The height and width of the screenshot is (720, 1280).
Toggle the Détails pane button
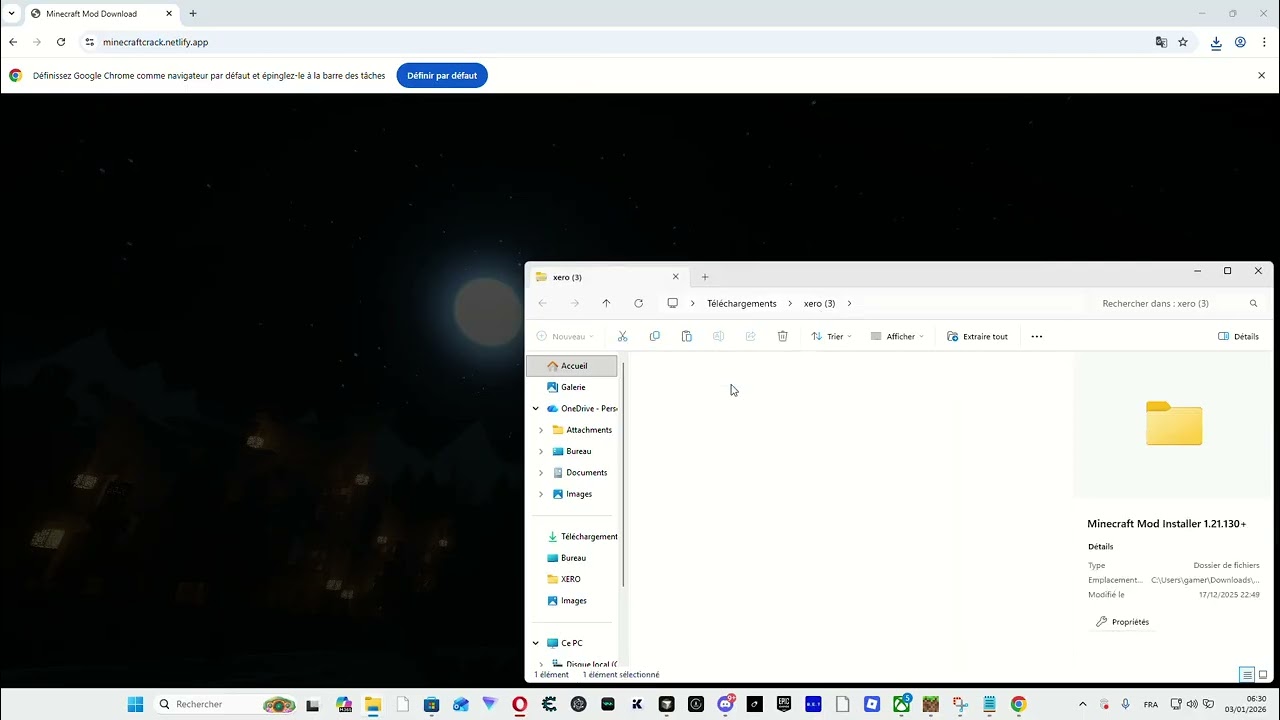[x=1238, y=336]
